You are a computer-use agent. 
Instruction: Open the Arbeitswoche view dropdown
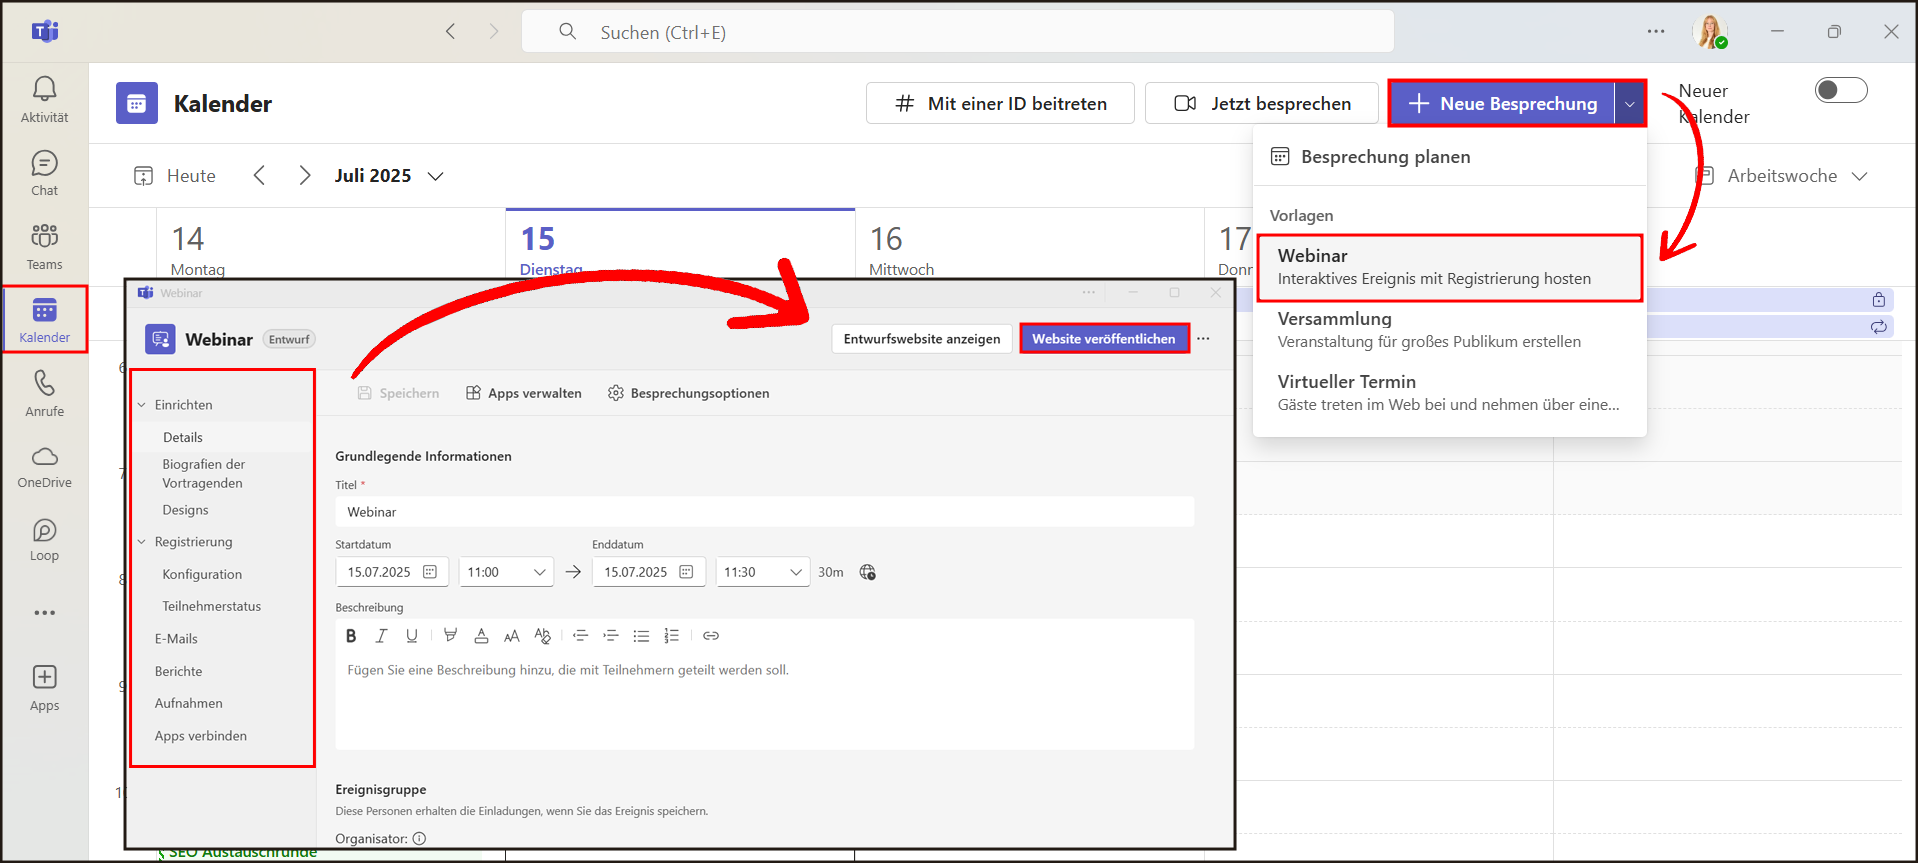click(1782, 176)
